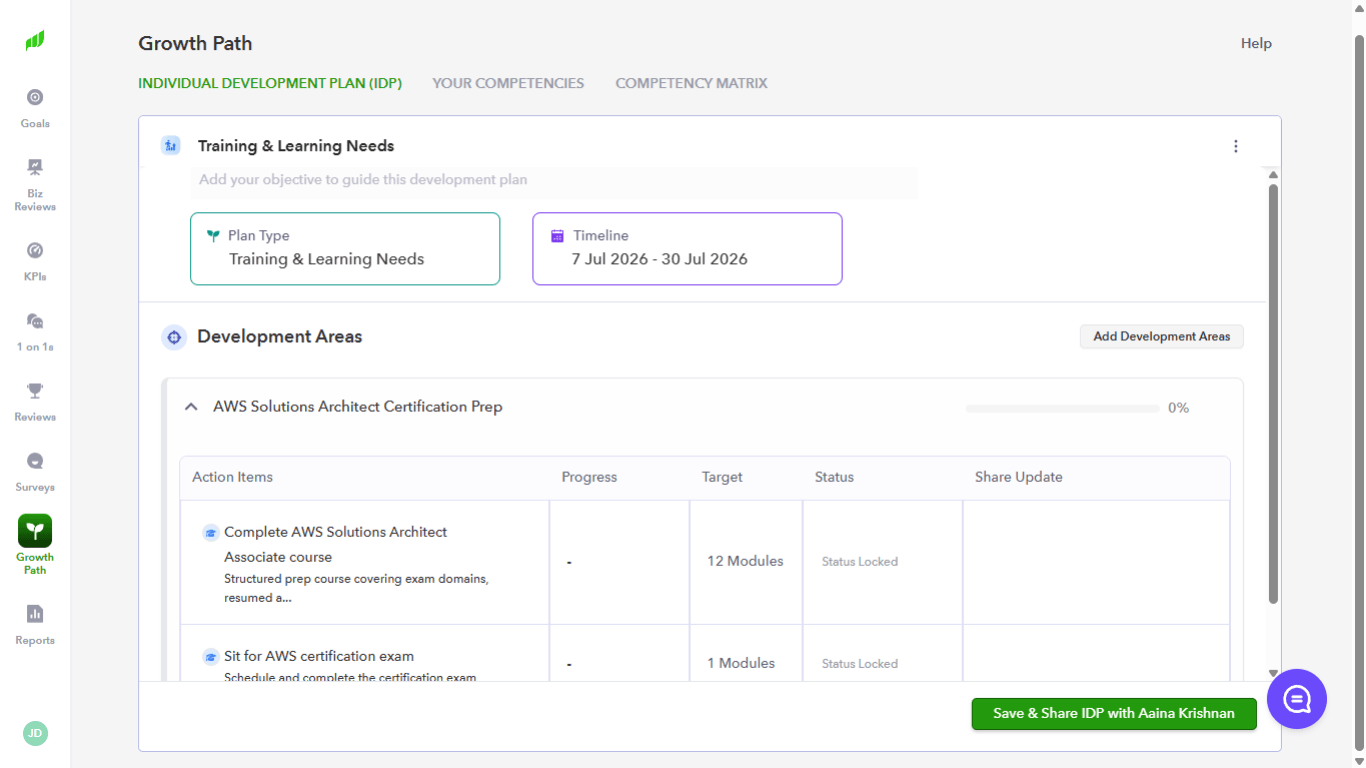Click the inner plan panel scrollbar
The image size is (1366, 768).
point(1273,394)
